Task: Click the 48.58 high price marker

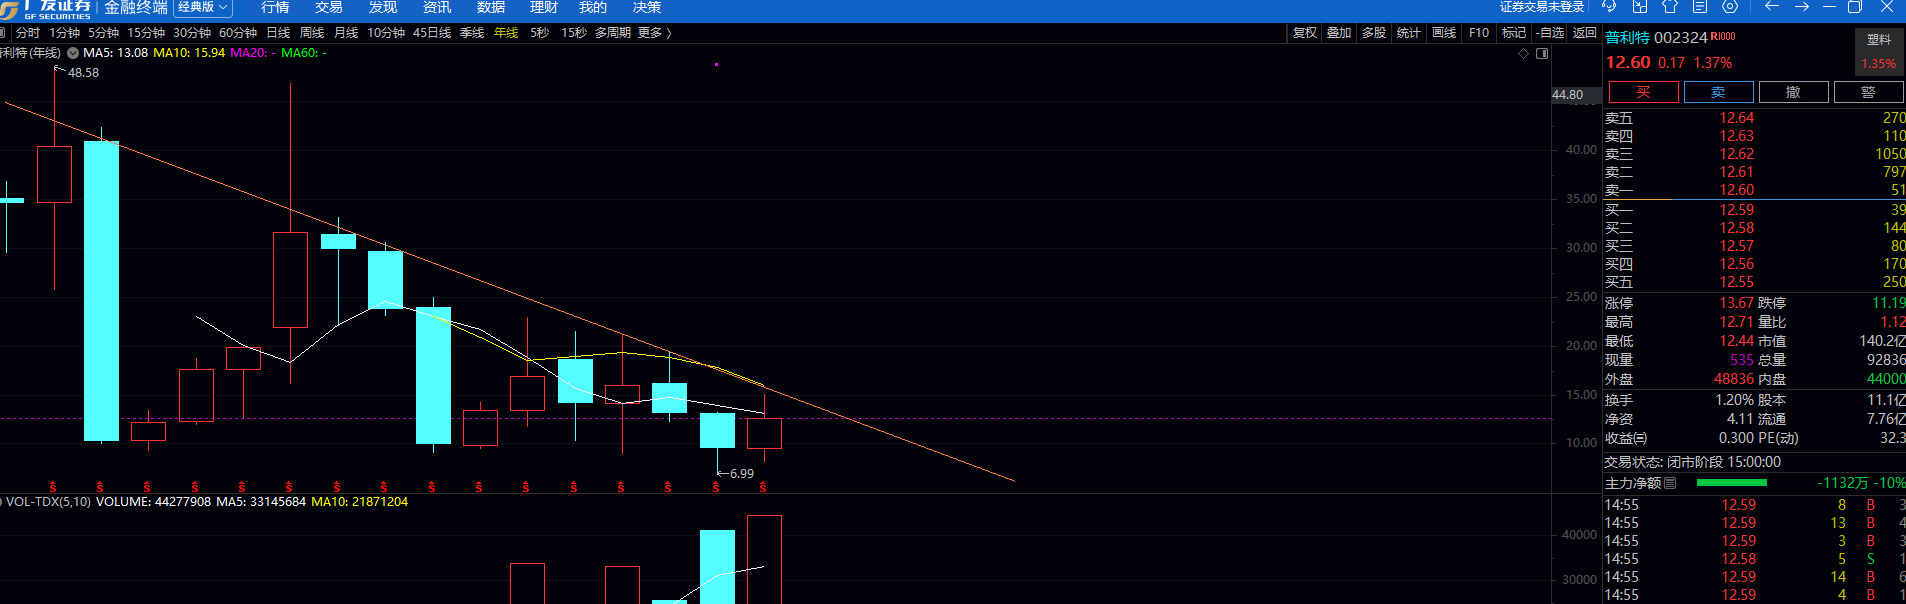Action: click(83, 73)
